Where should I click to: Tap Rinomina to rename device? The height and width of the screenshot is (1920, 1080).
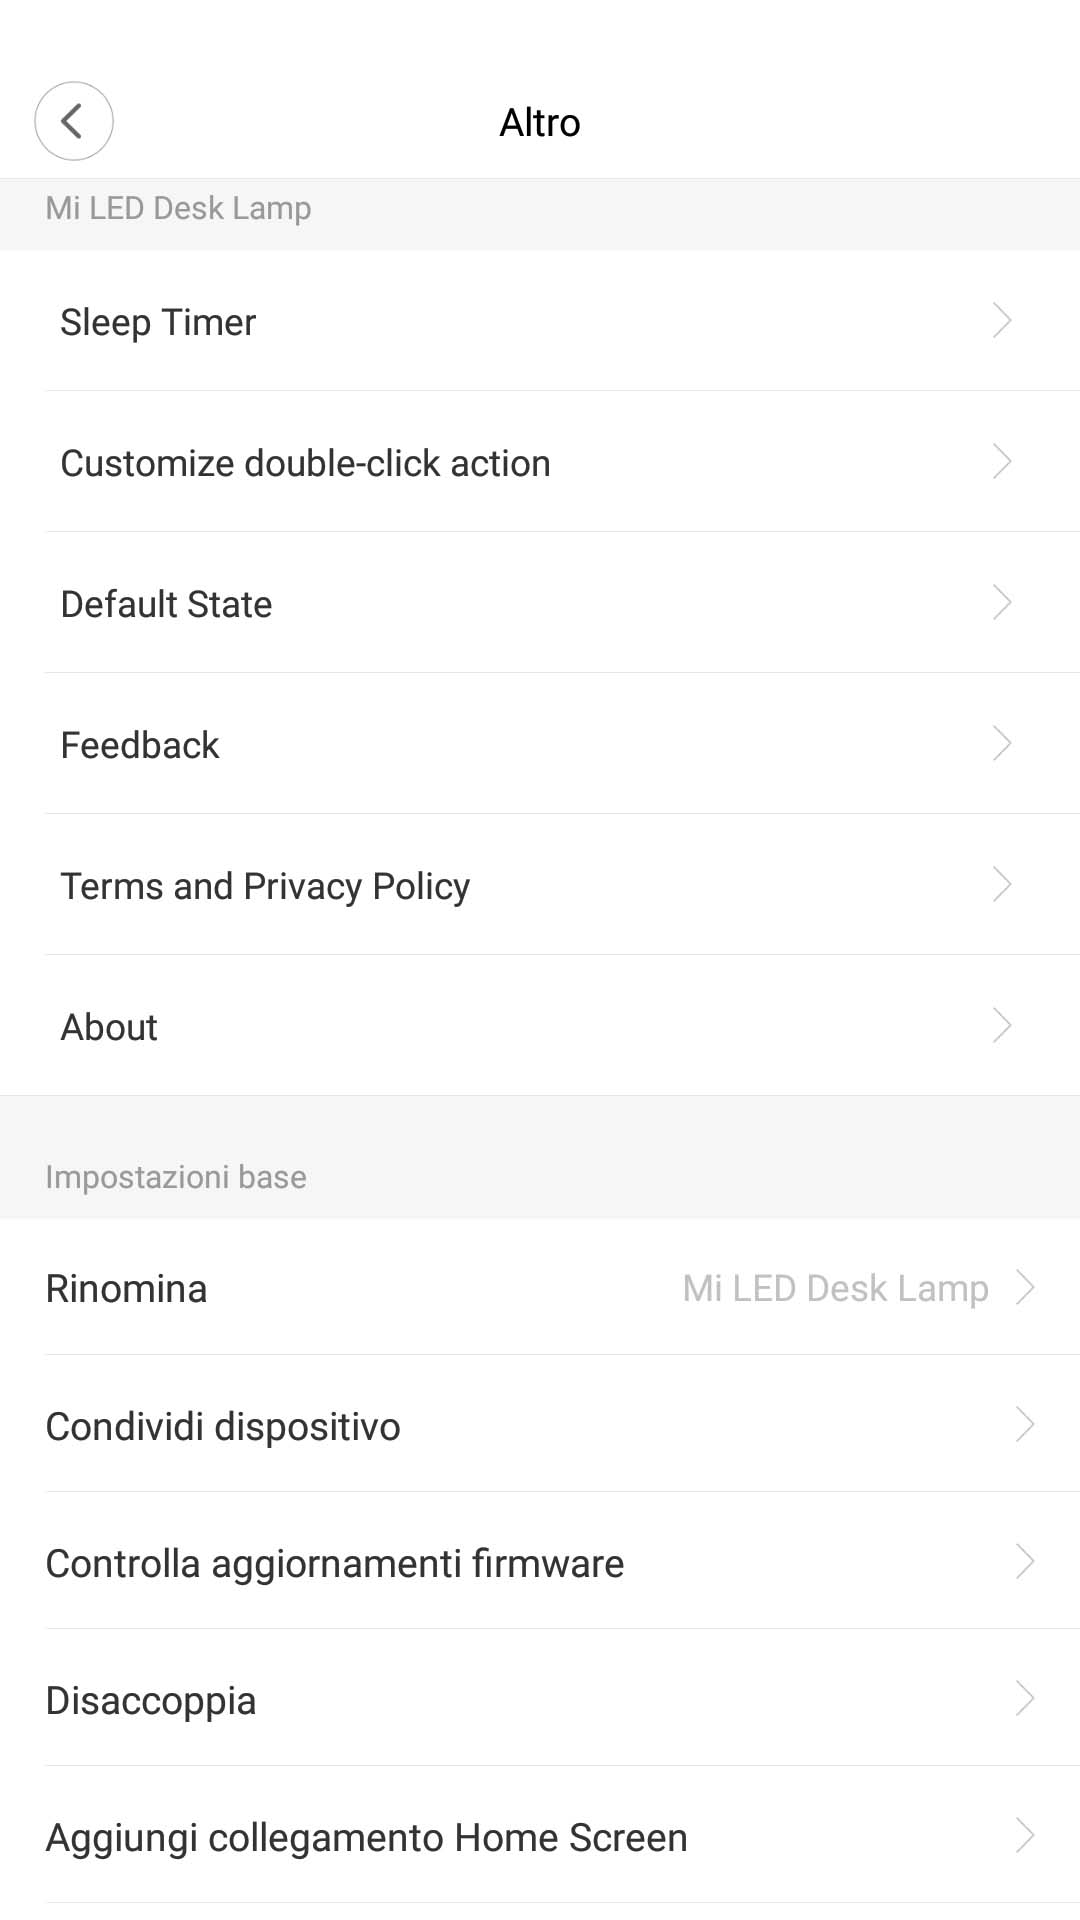(x=127, y=1288)
